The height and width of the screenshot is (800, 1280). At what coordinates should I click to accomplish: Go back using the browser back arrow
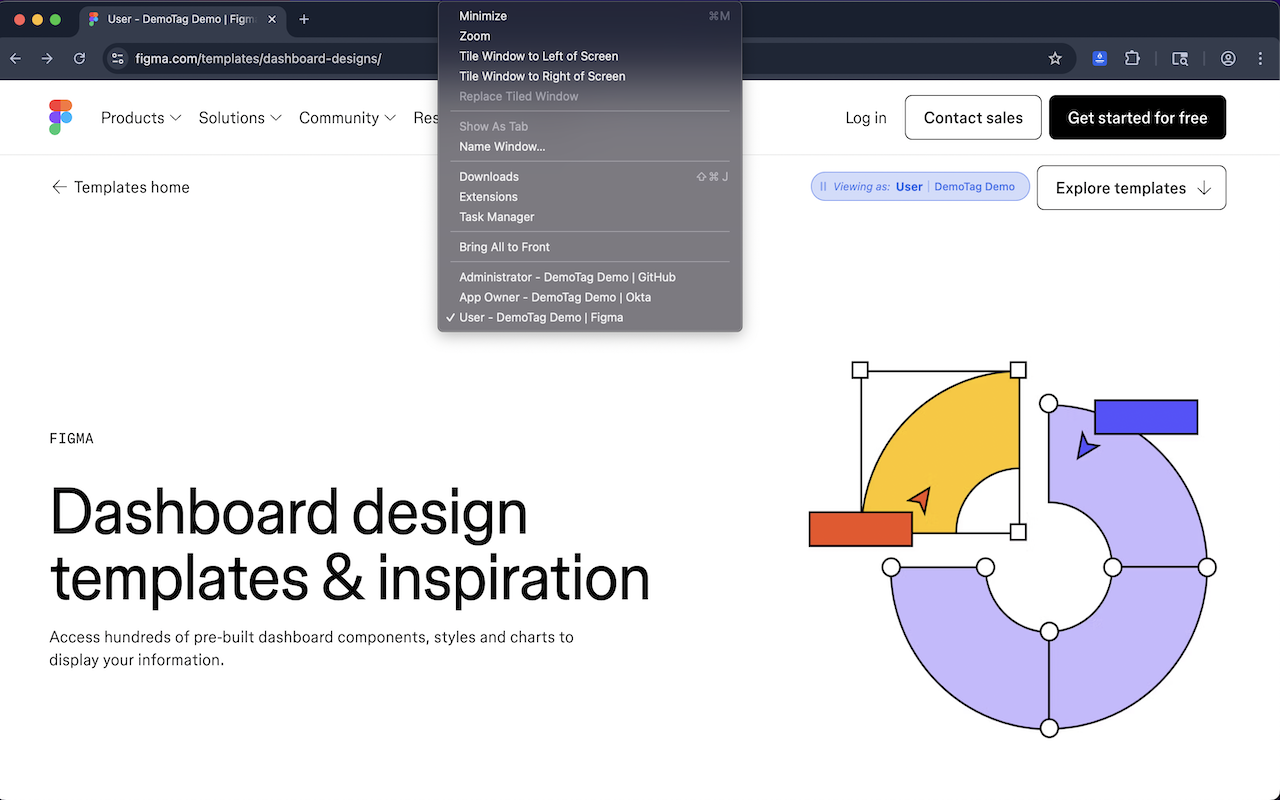(15, 59)
